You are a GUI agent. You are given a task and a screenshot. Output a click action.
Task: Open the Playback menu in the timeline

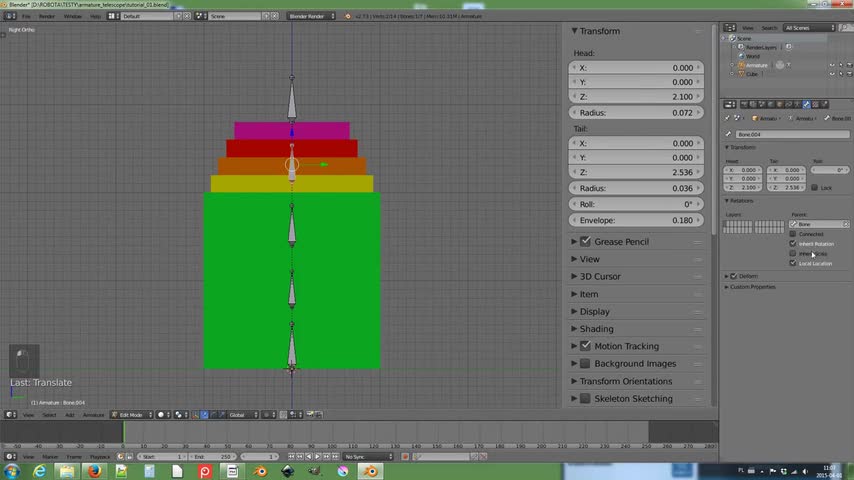100,457
